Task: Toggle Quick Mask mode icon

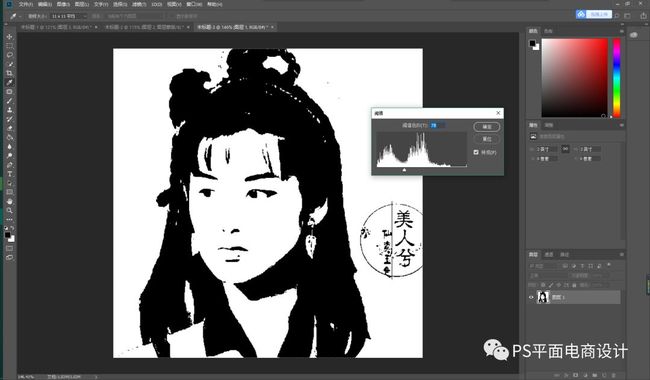Action: 9,248
